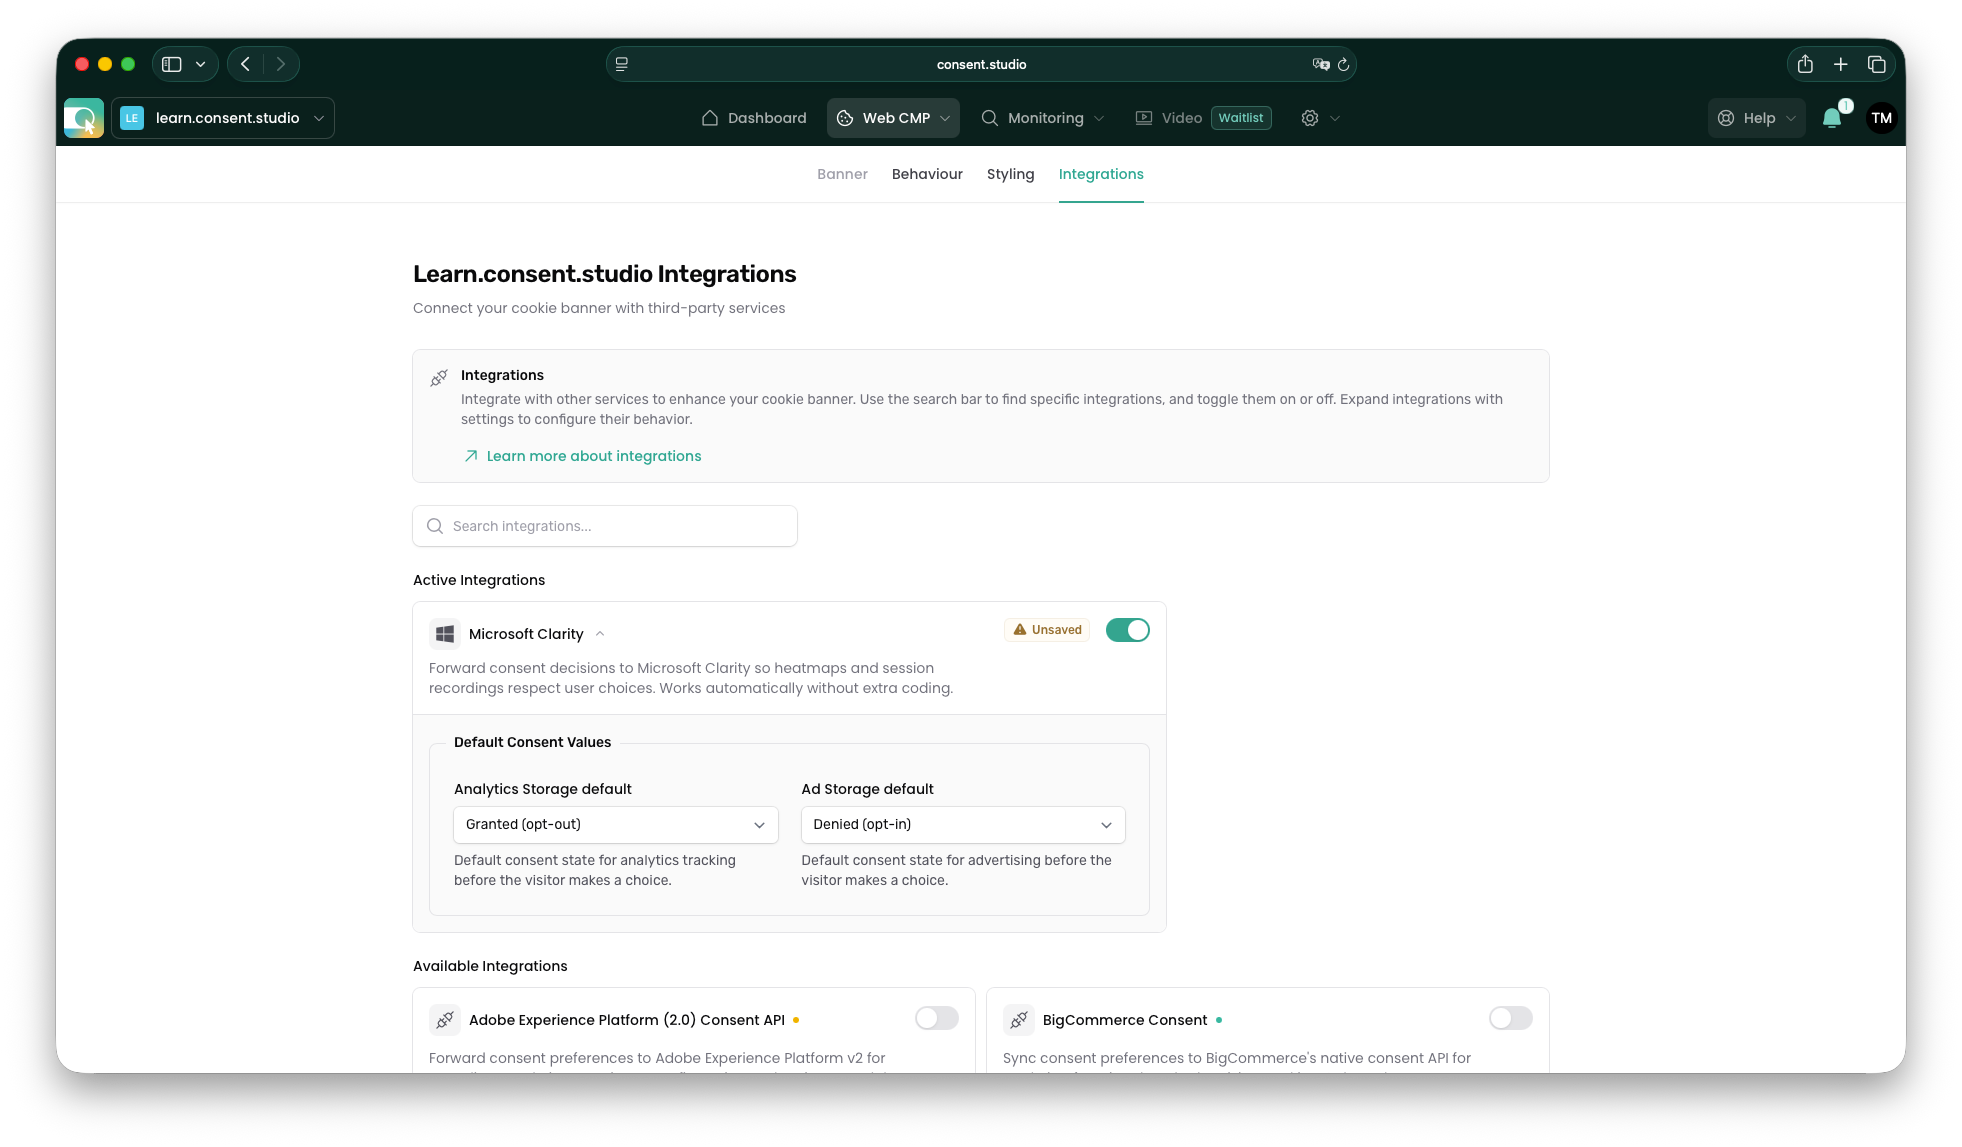Open the TM user avatar menu

tap(1882, 118)
